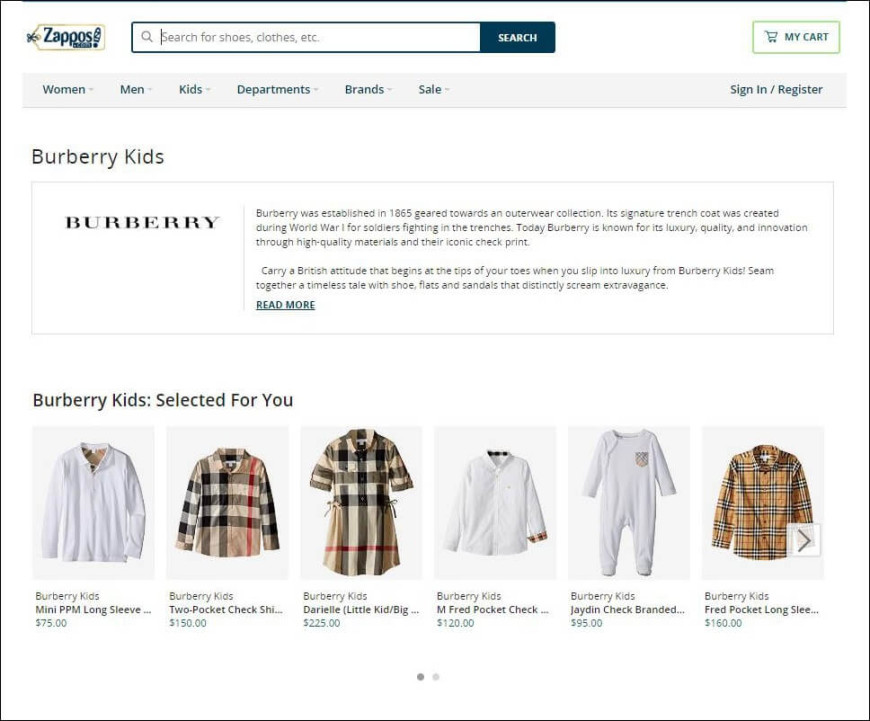
Task: Click the Zappos logo
Action: coord(65,37)
